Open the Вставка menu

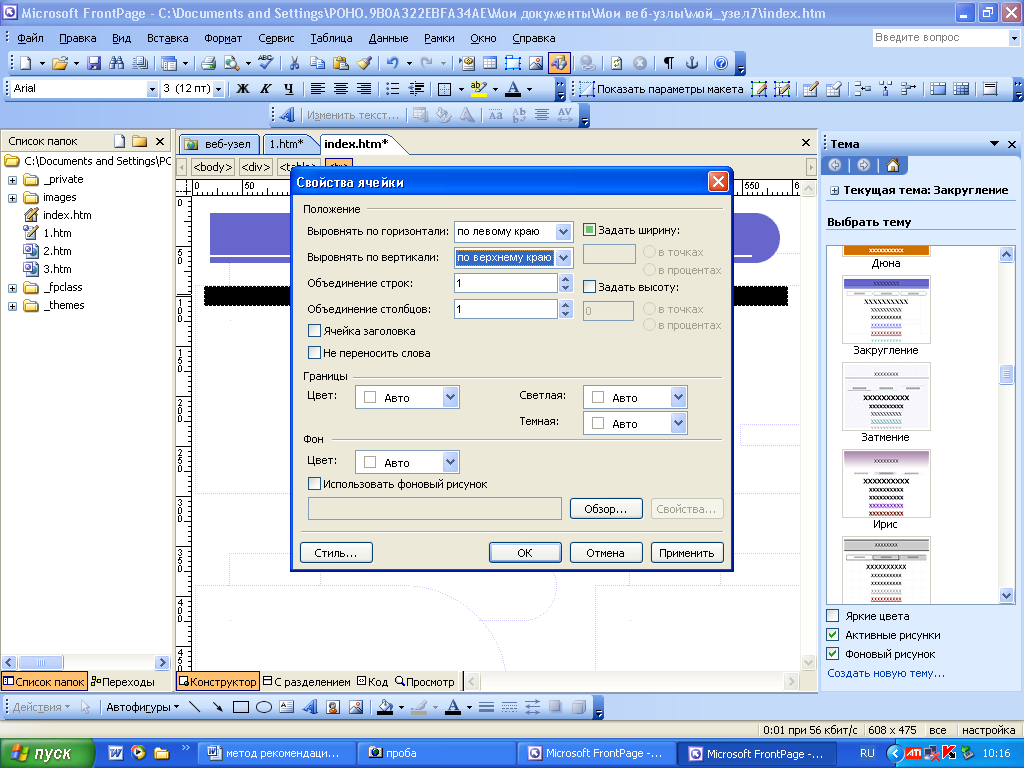coord(167,38)
